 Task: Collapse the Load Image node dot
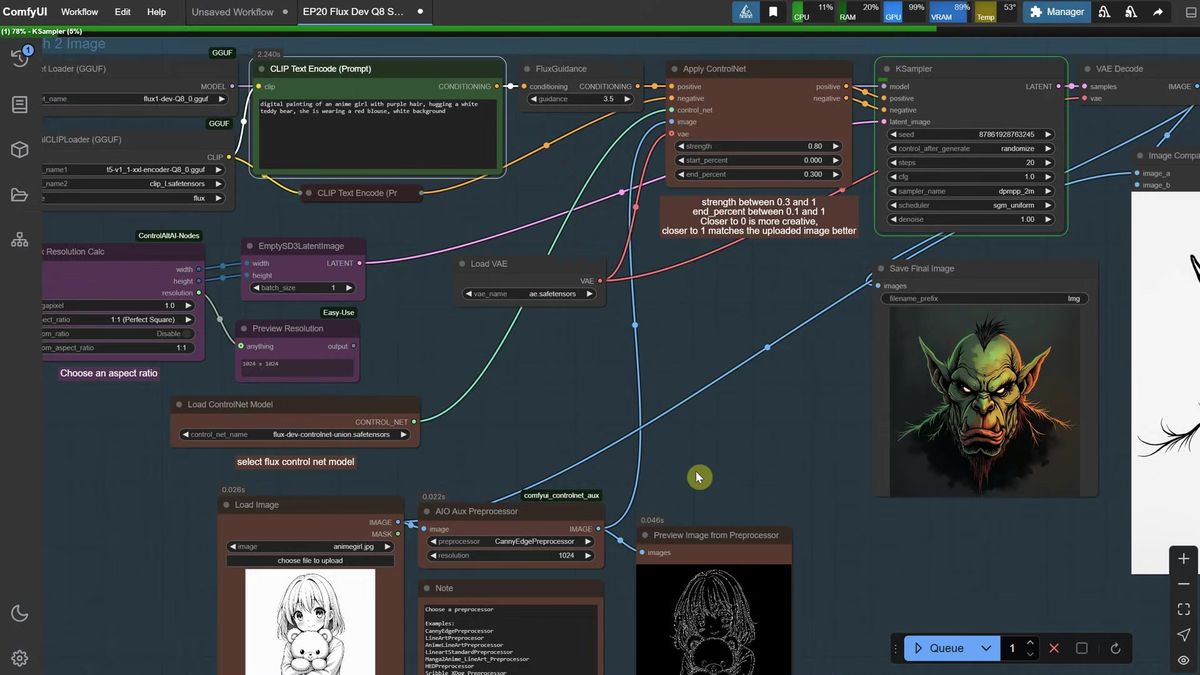(225, 505)
